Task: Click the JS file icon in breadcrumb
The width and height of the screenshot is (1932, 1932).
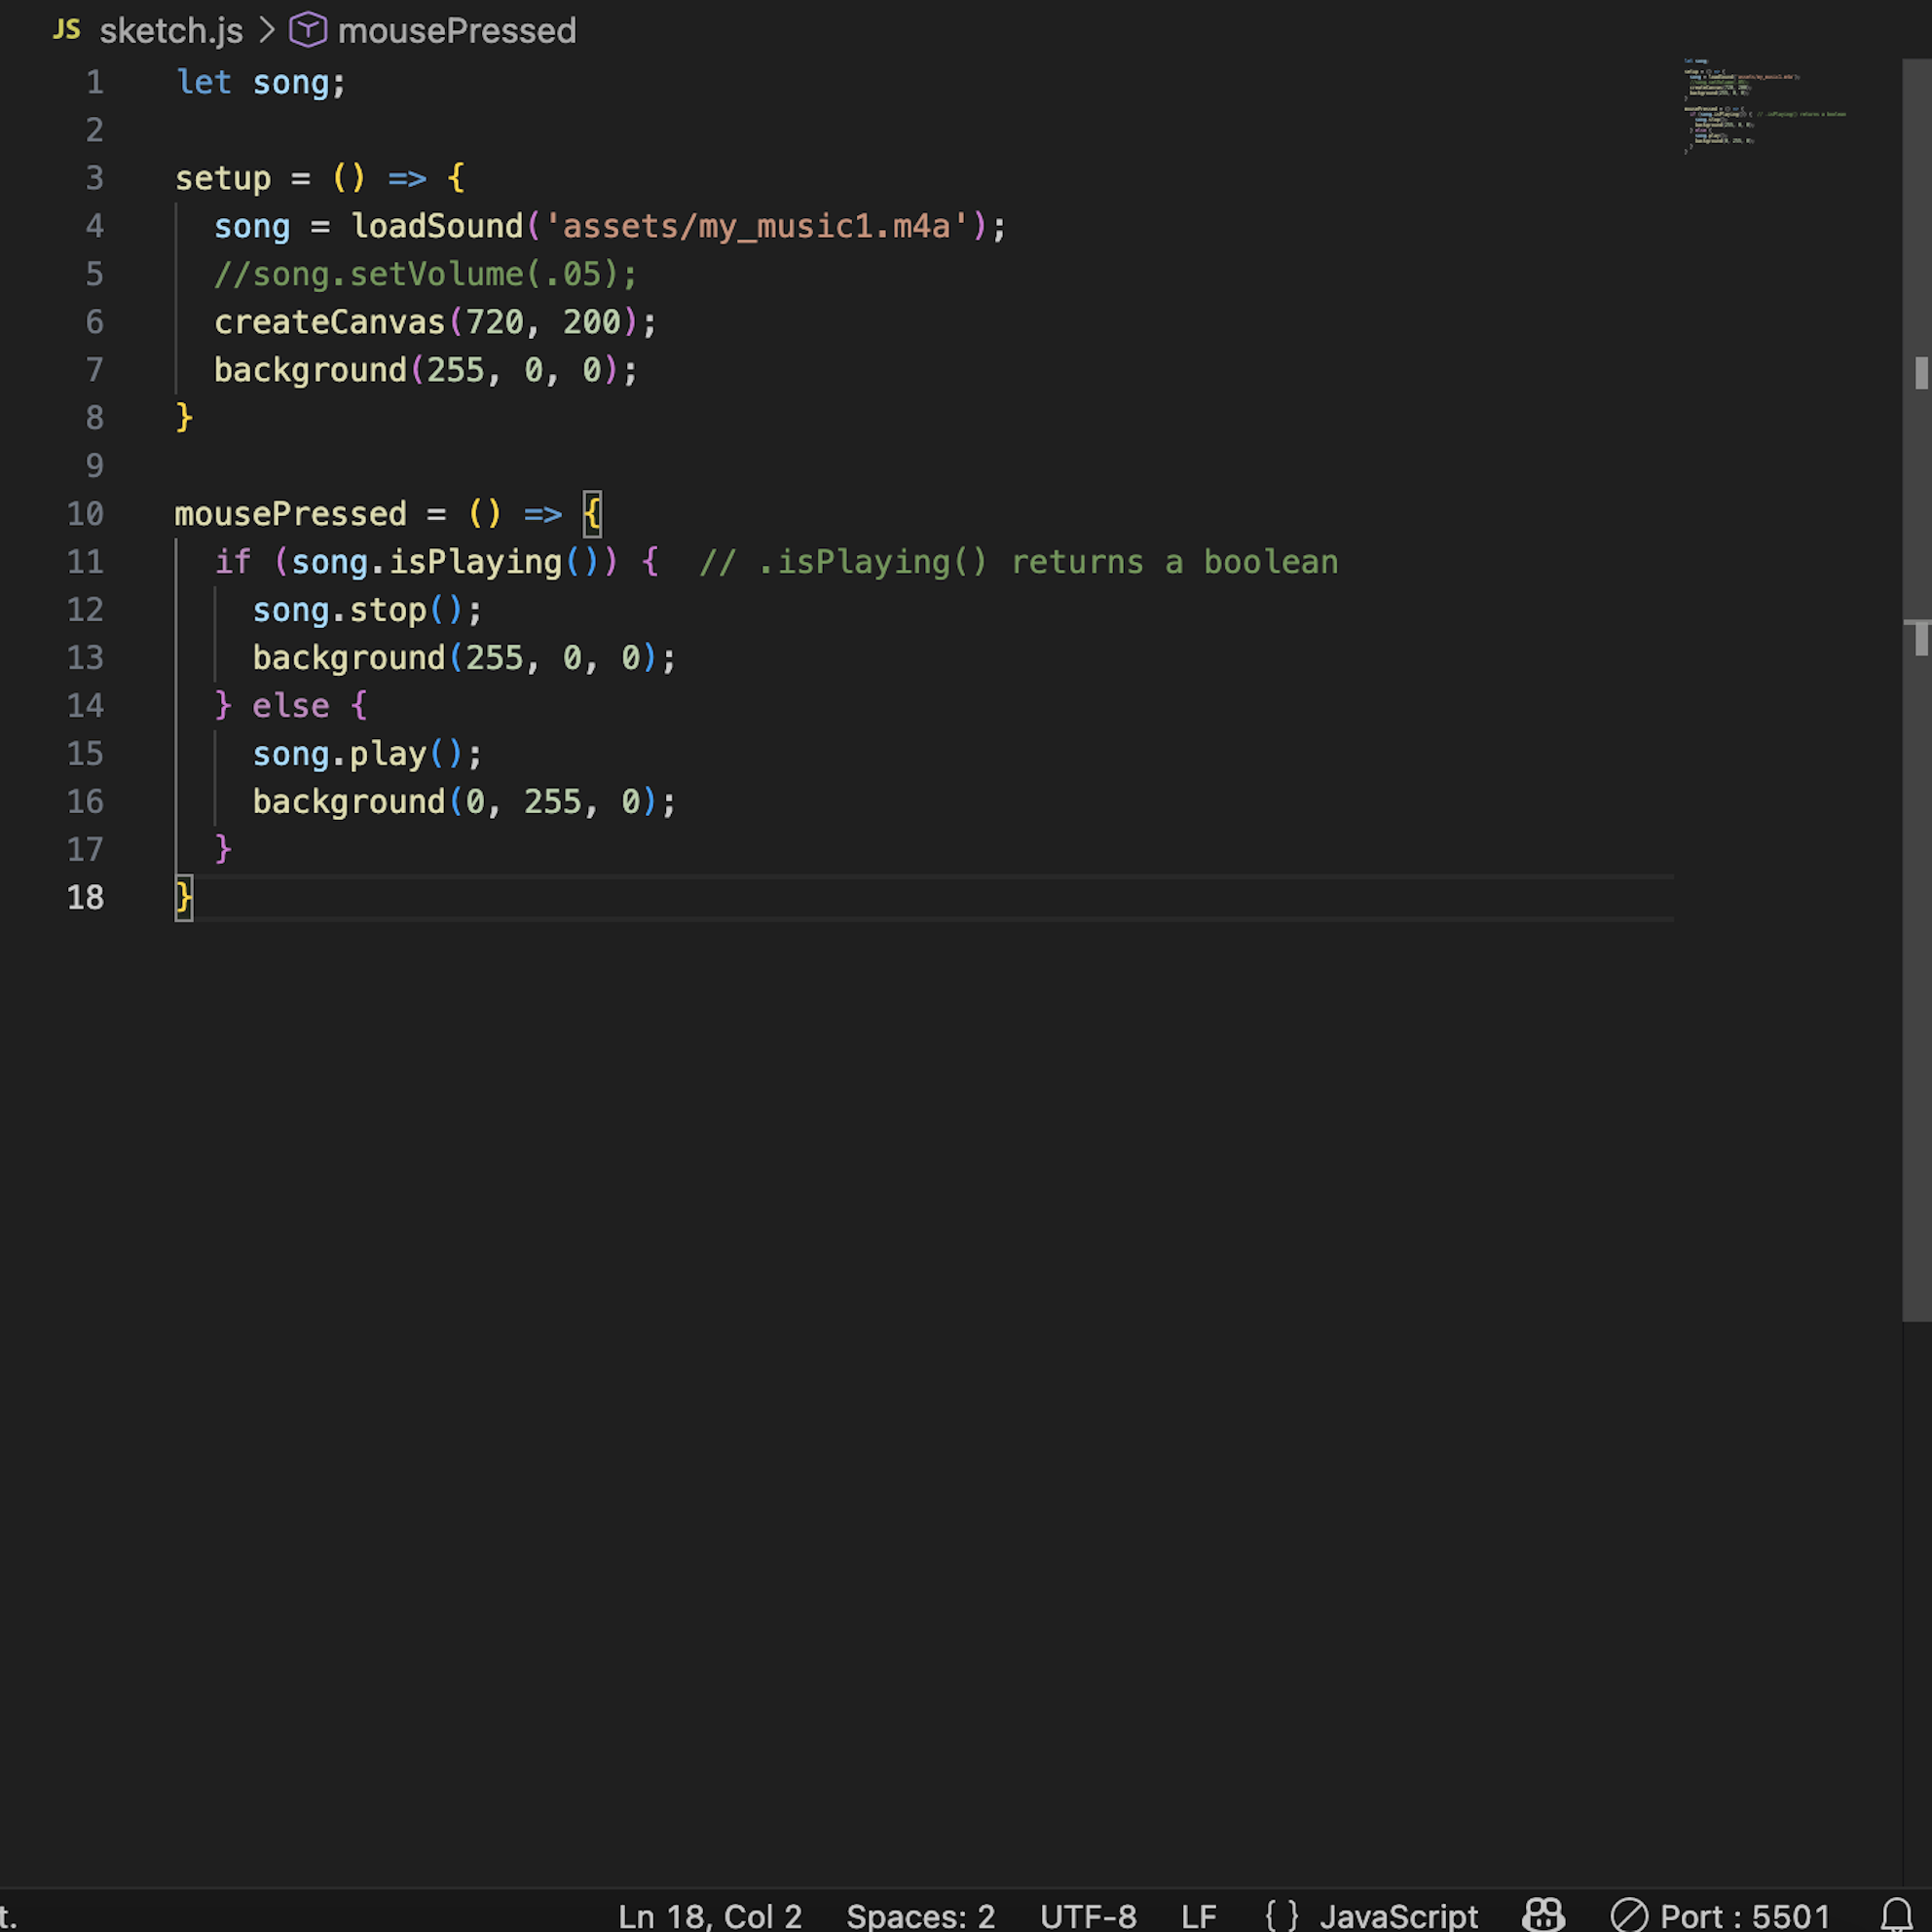Action: coord(67,30)
